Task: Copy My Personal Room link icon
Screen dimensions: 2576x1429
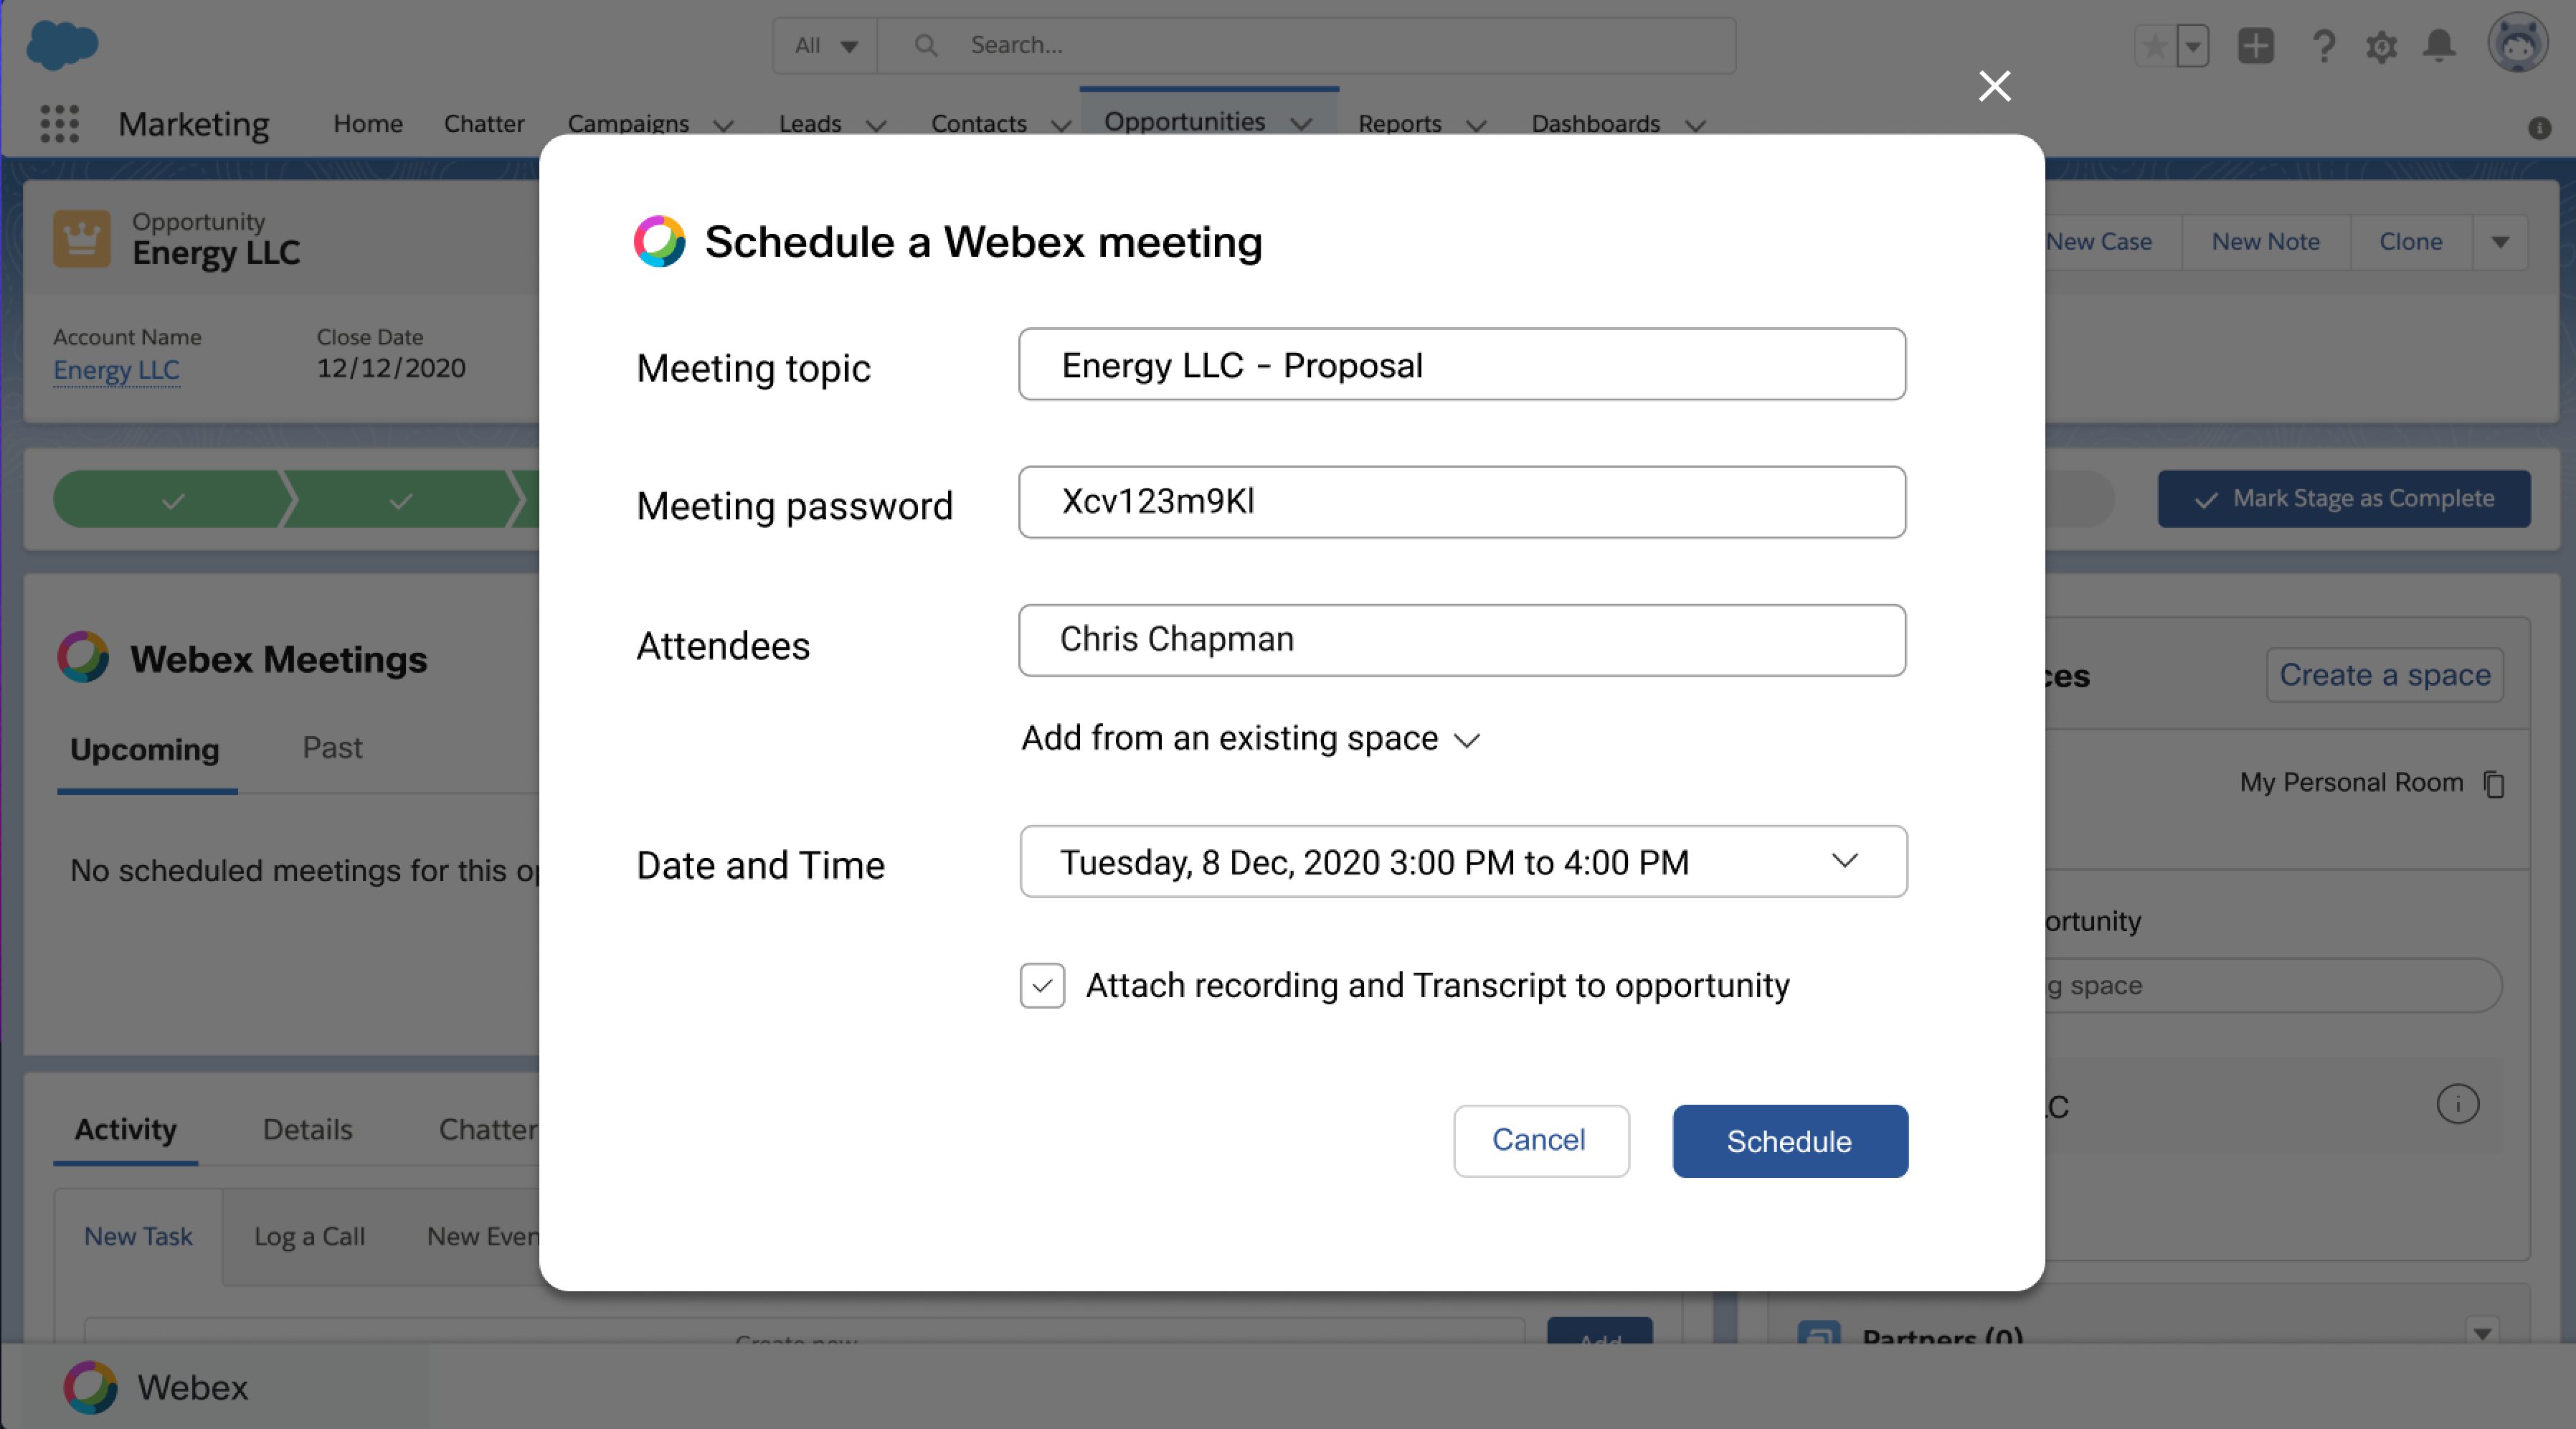Action: (x=2495, y=784)
